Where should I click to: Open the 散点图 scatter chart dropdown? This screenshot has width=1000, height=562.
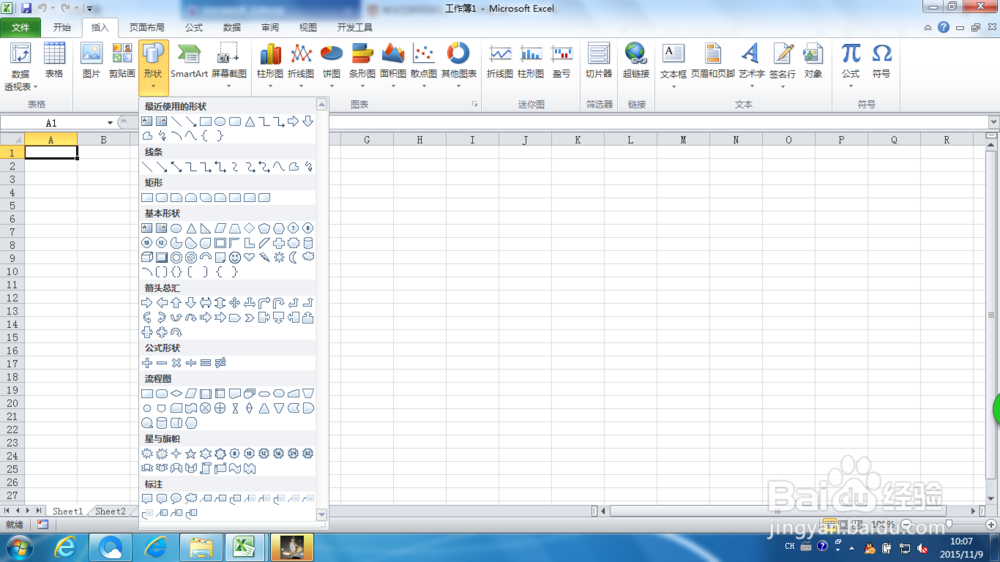(423, 86)
